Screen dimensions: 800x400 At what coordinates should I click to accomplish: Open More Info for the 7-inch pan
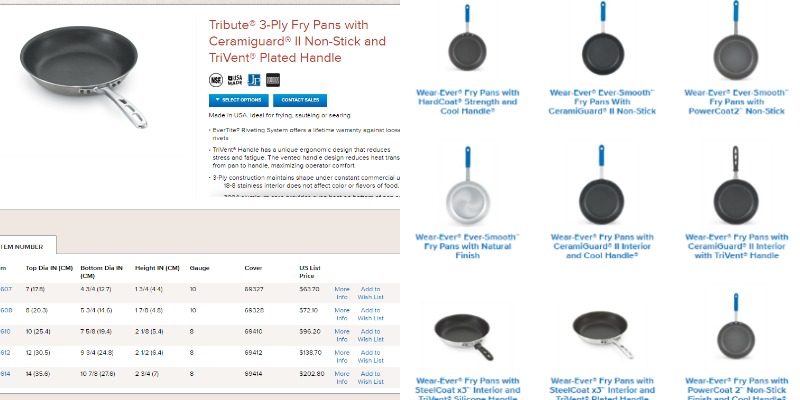point(342,293)
